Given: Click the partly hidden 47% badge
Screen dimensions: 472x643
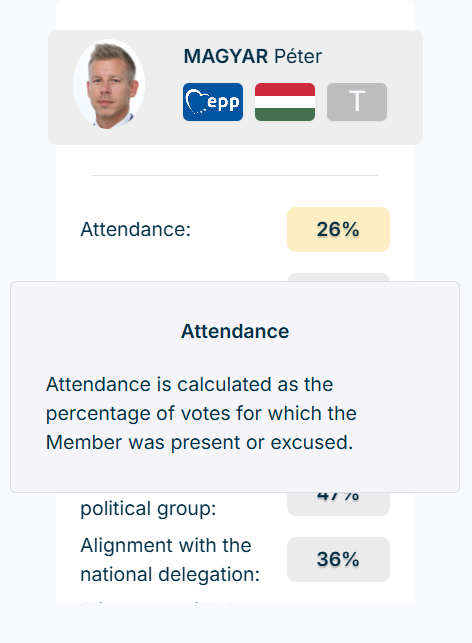Looking at the screenshot, I should [x=338, y=504].
